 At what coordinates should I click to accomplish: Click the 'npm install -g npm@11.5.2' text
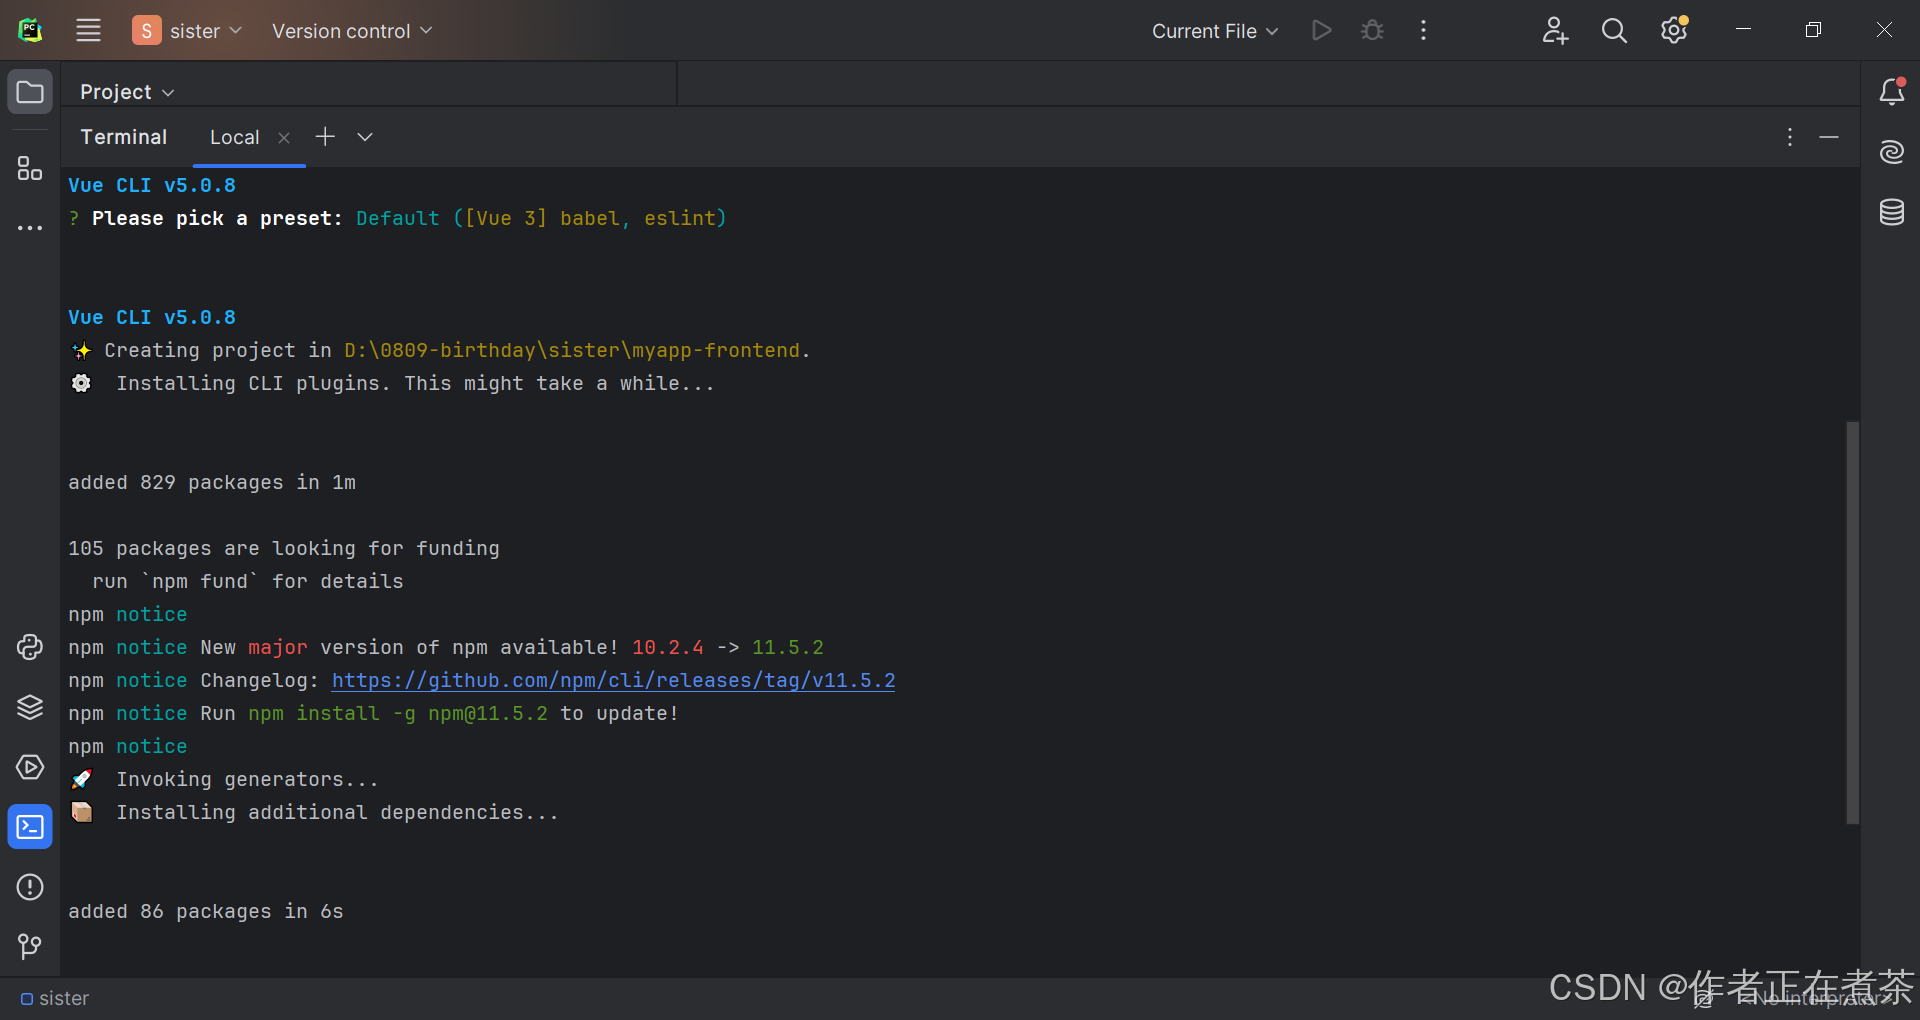pos(398,714)
